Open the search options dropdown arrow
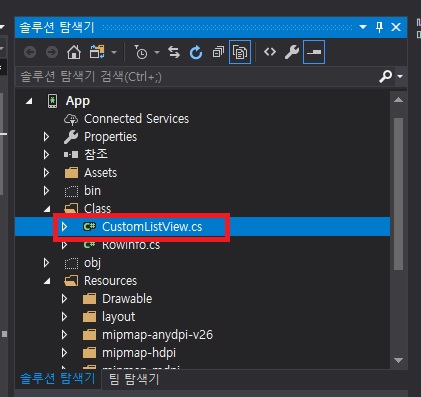The width and height of the screenshot is (421, 397). coord(400,77)
